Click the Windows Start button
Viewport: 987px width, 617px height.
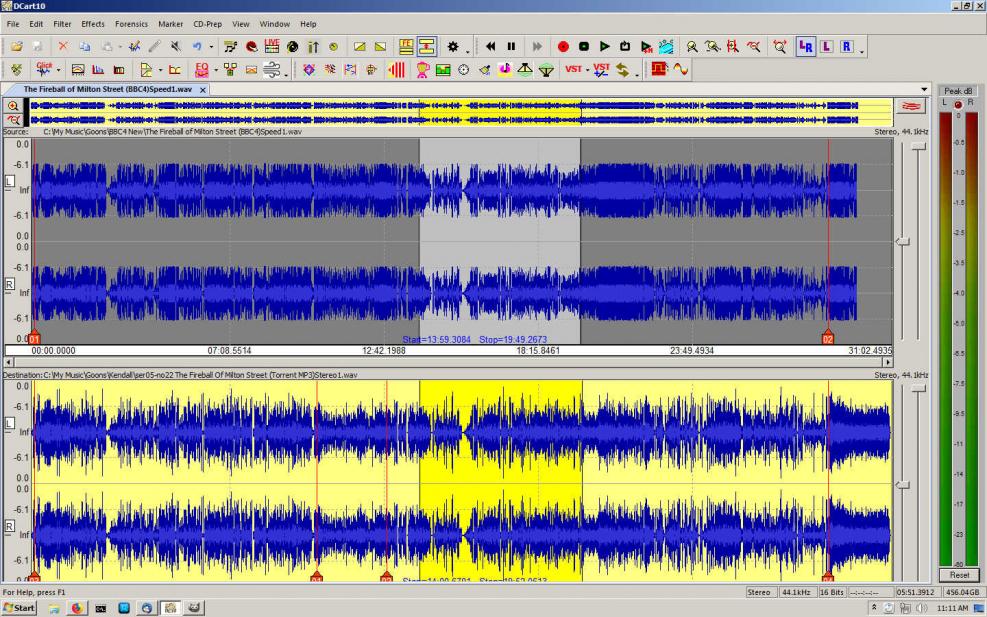[20, 608]
